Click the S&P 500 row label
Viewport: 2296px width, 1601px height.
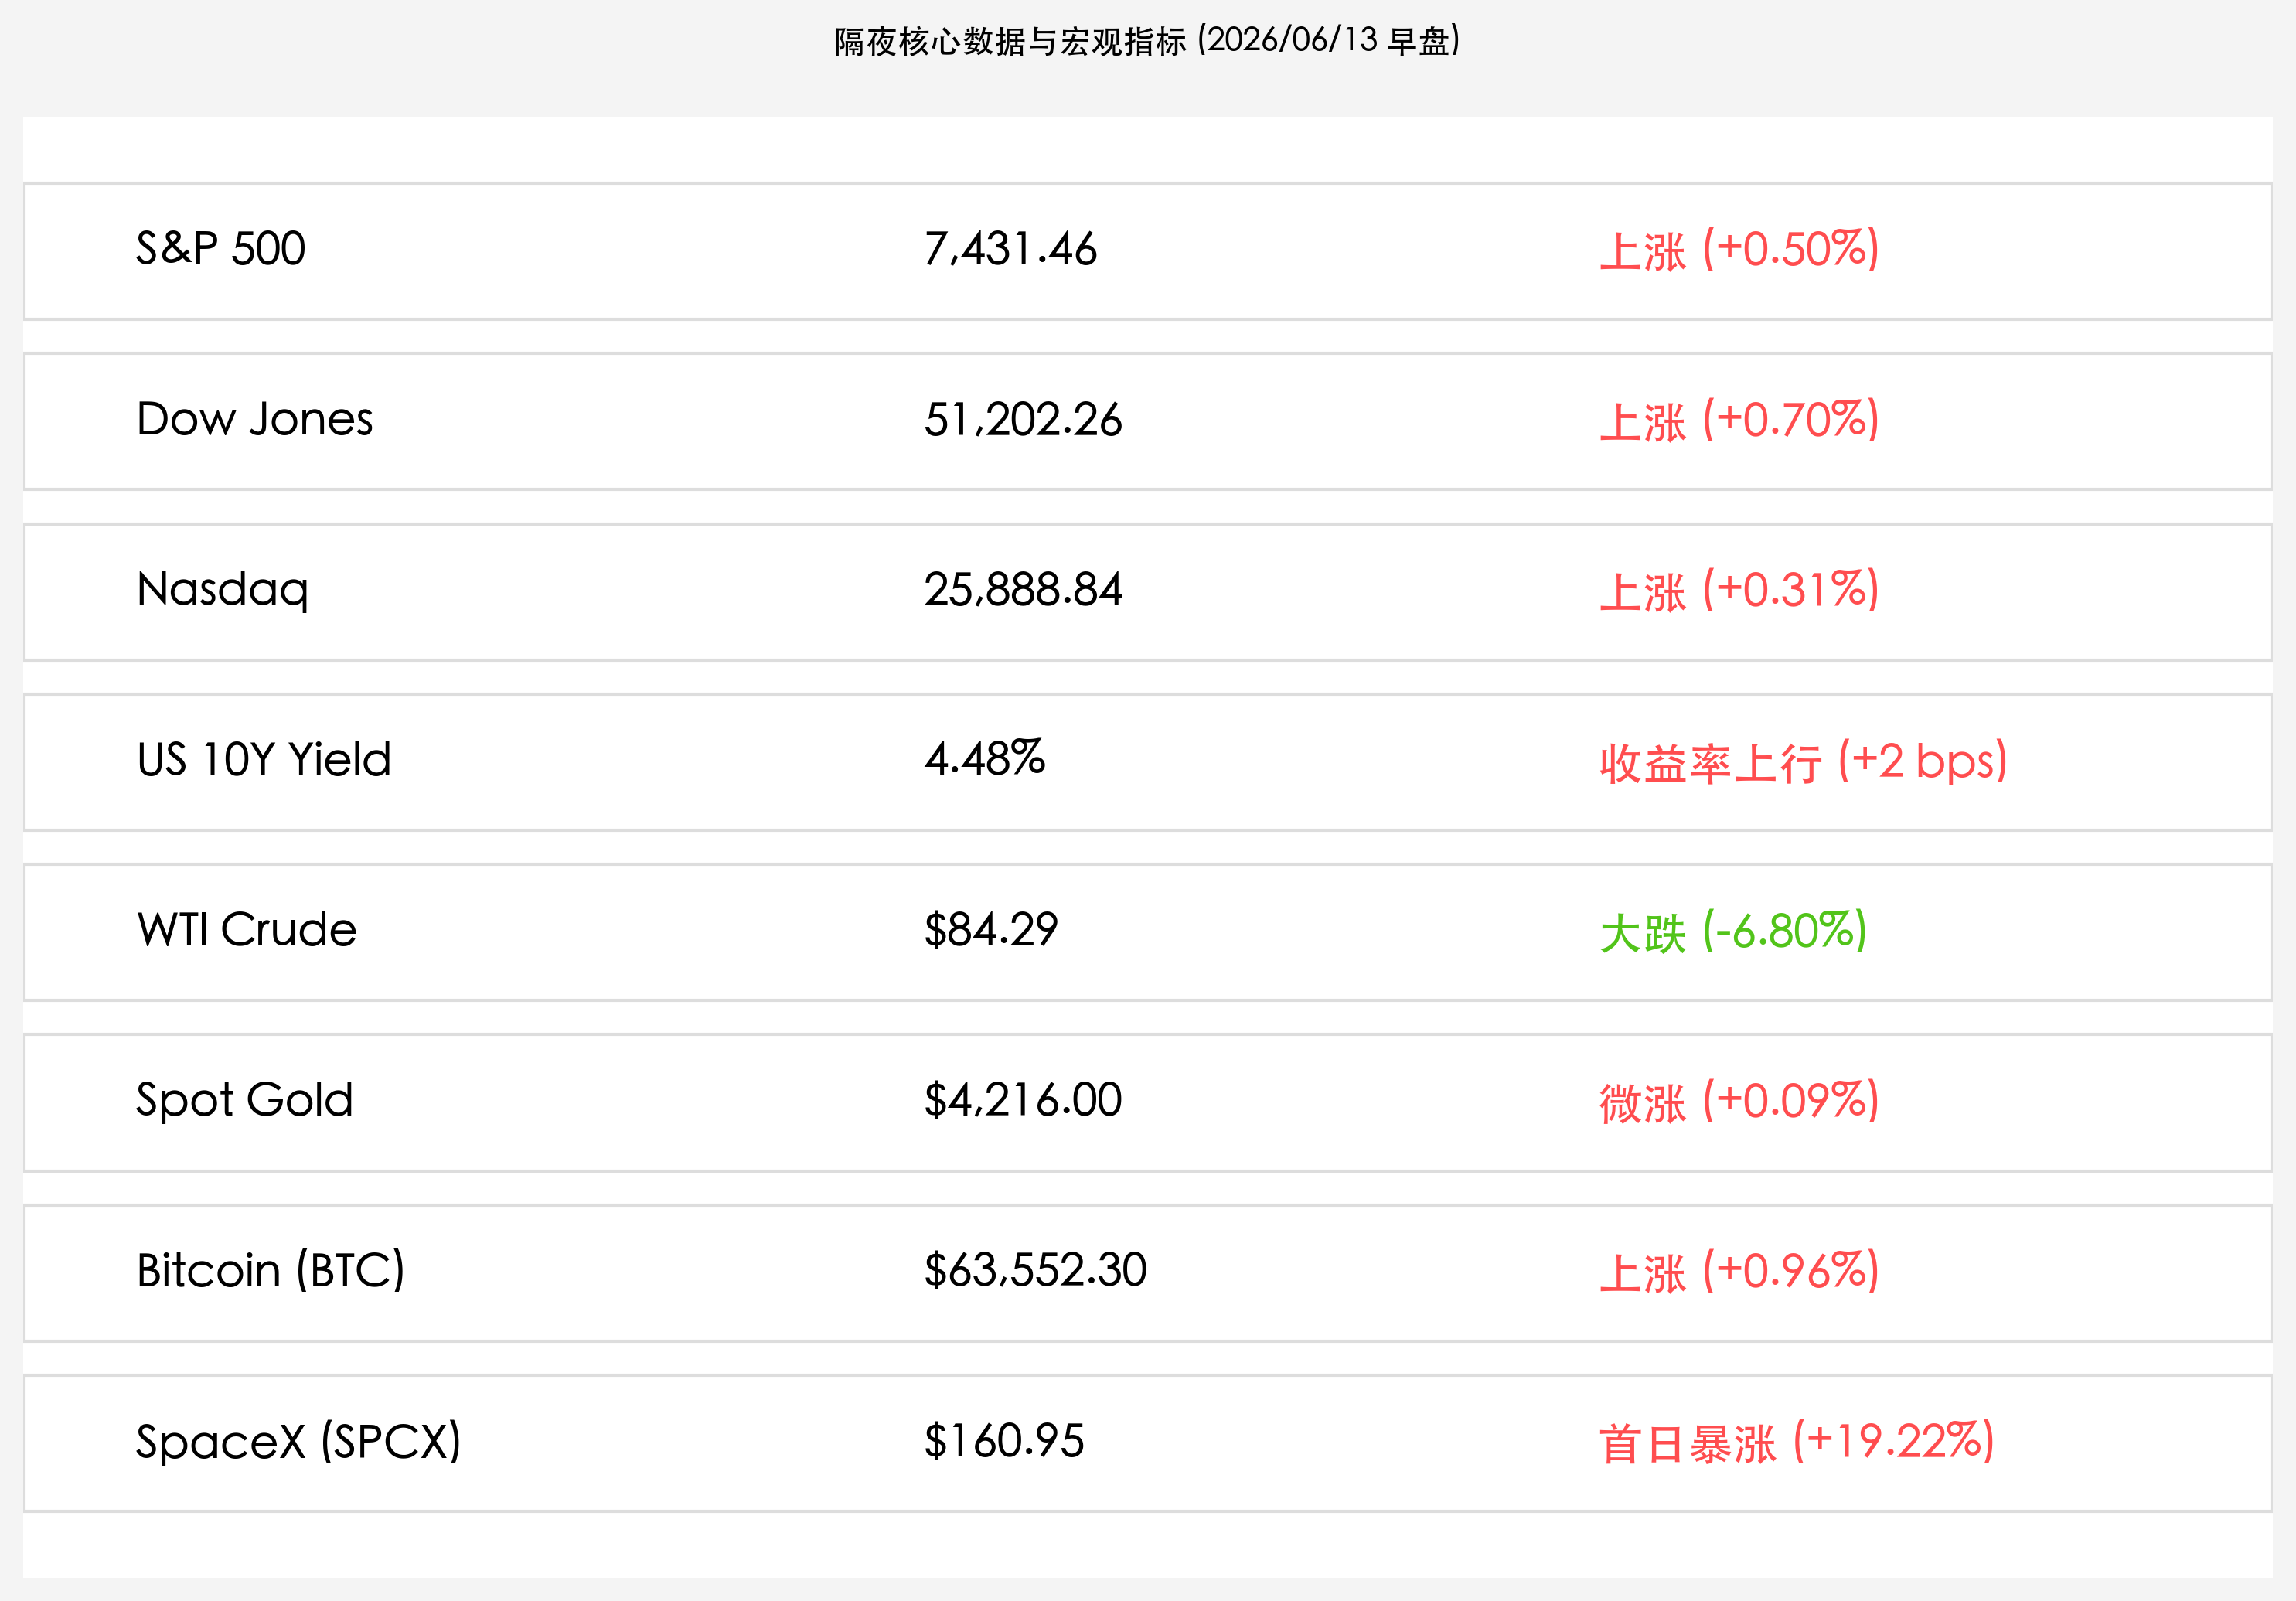221,249
